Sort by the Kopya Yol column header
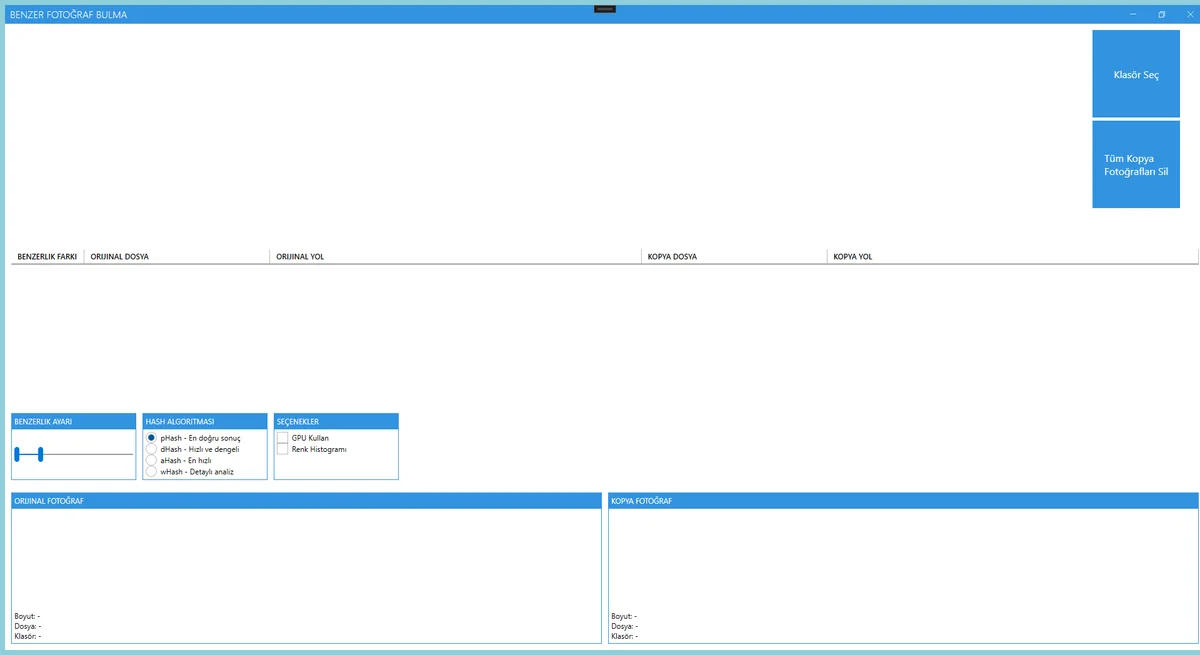The width and height of the screenshot is (1200, 655). pos(1010,257)
